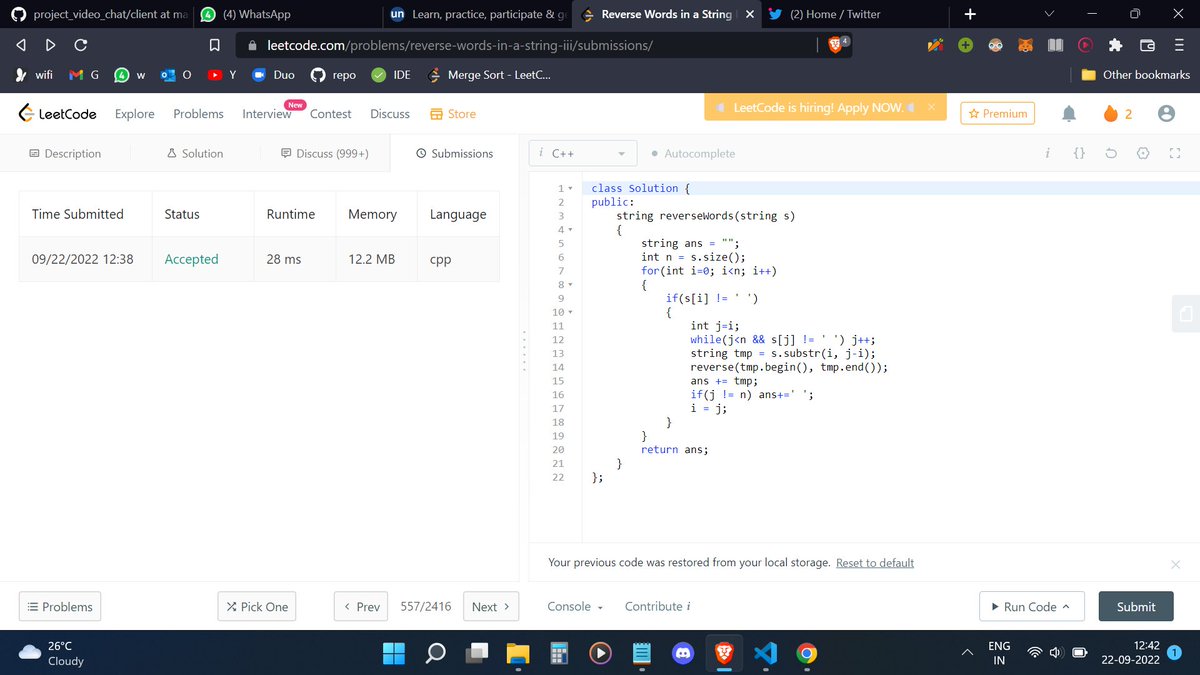Open the Explore menu item

click(134, 114)
